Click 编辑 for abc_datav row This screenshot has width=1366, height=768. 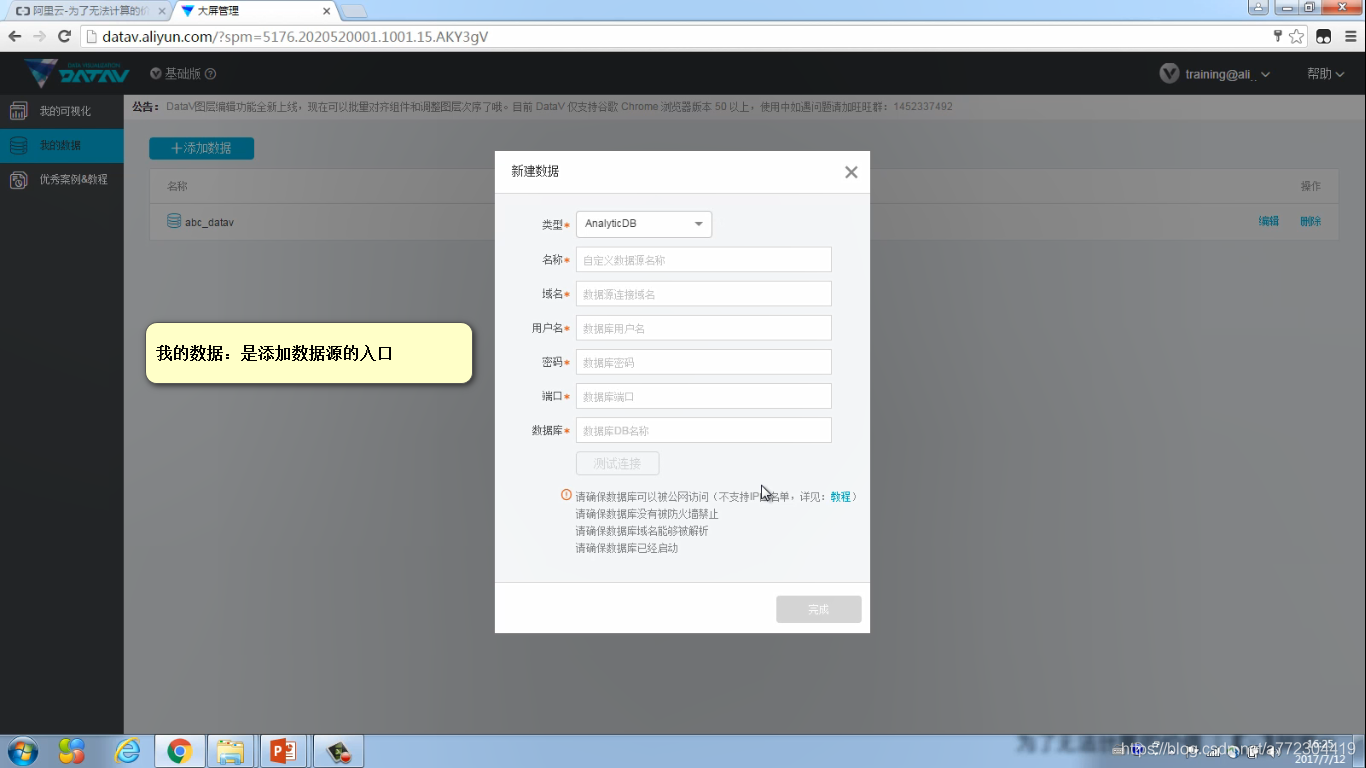[1269, 221]
